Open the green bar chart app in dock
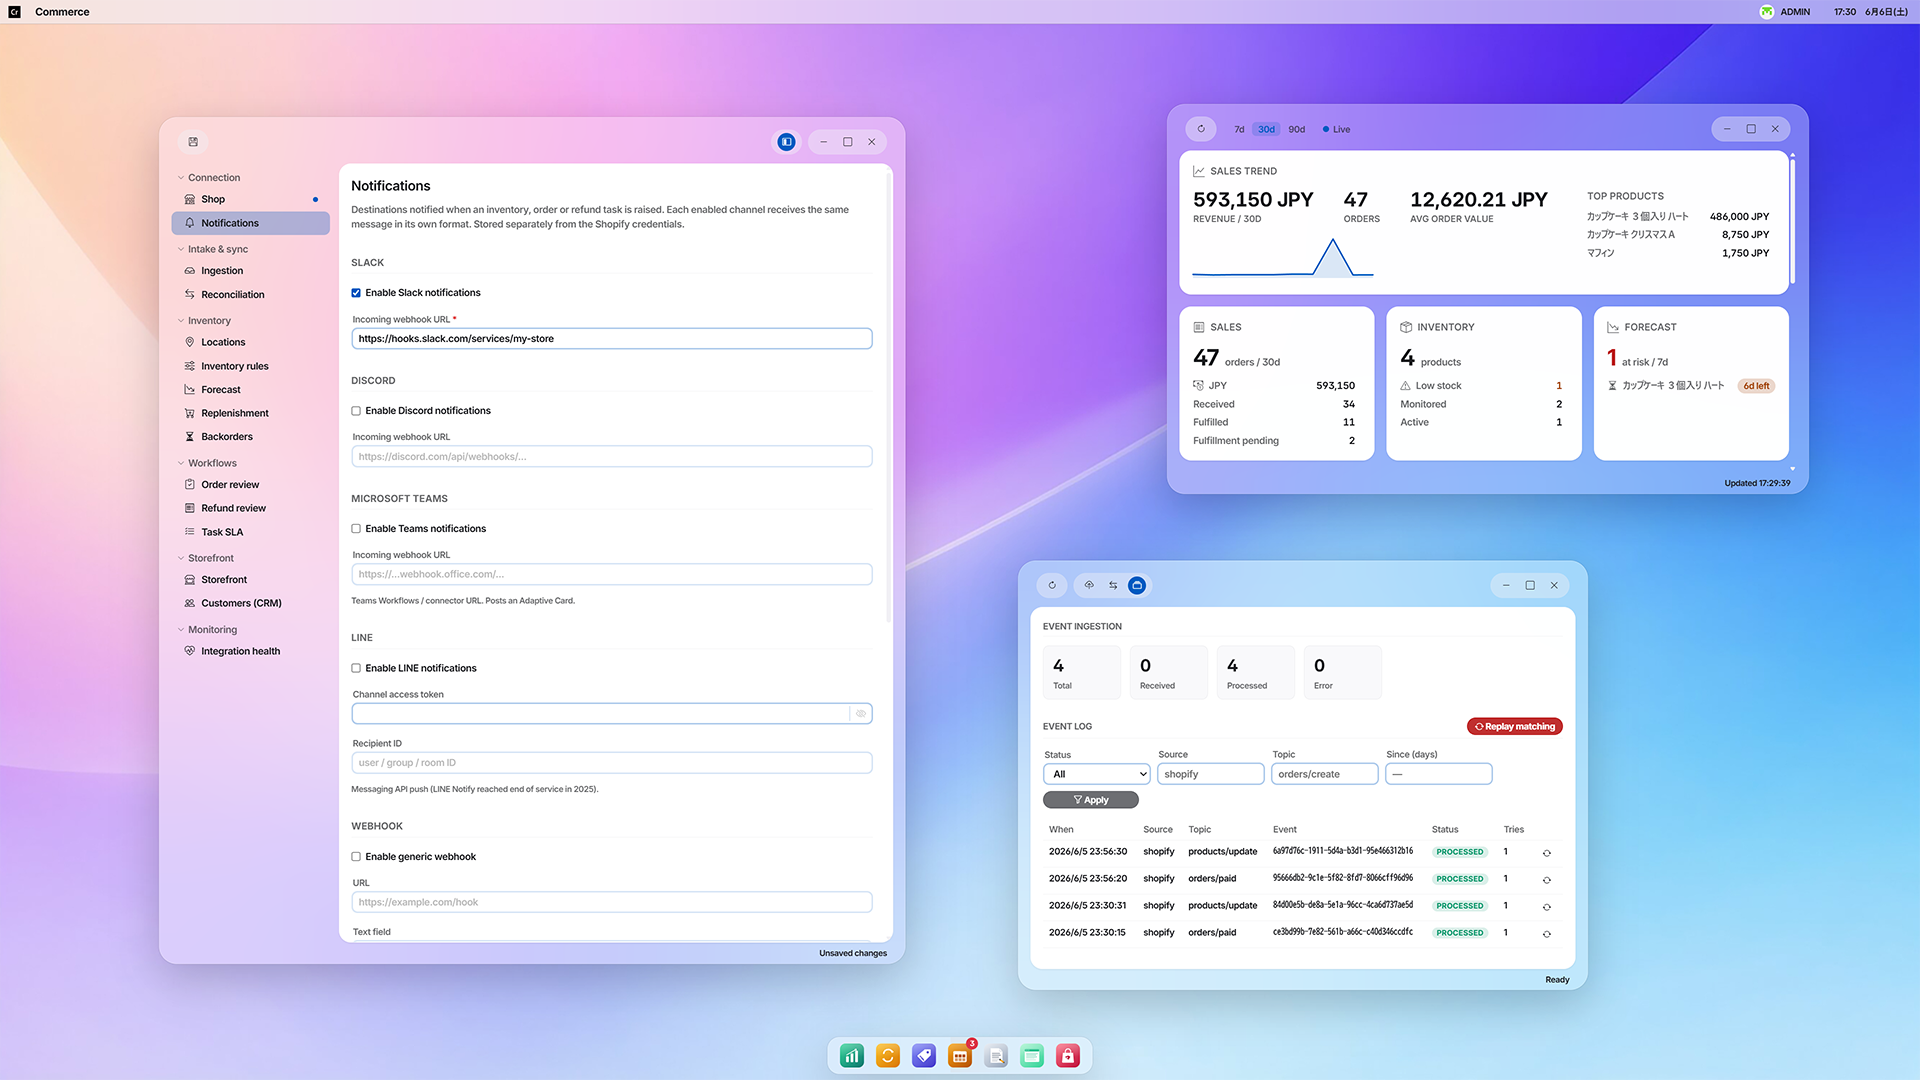The height and width of the screenshot is (1080, 1920). click(852, 1056)
